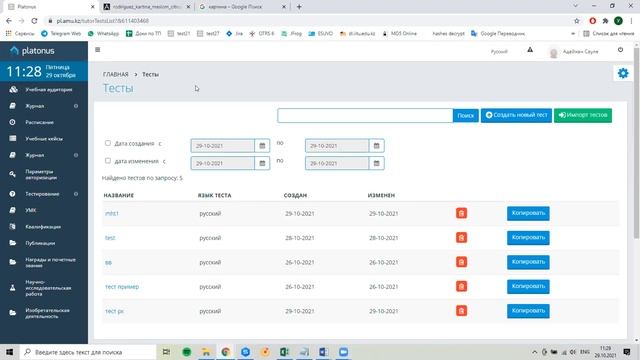Click the logout power icon
Viewport: 640px width, 360px height.
[620, 50]
